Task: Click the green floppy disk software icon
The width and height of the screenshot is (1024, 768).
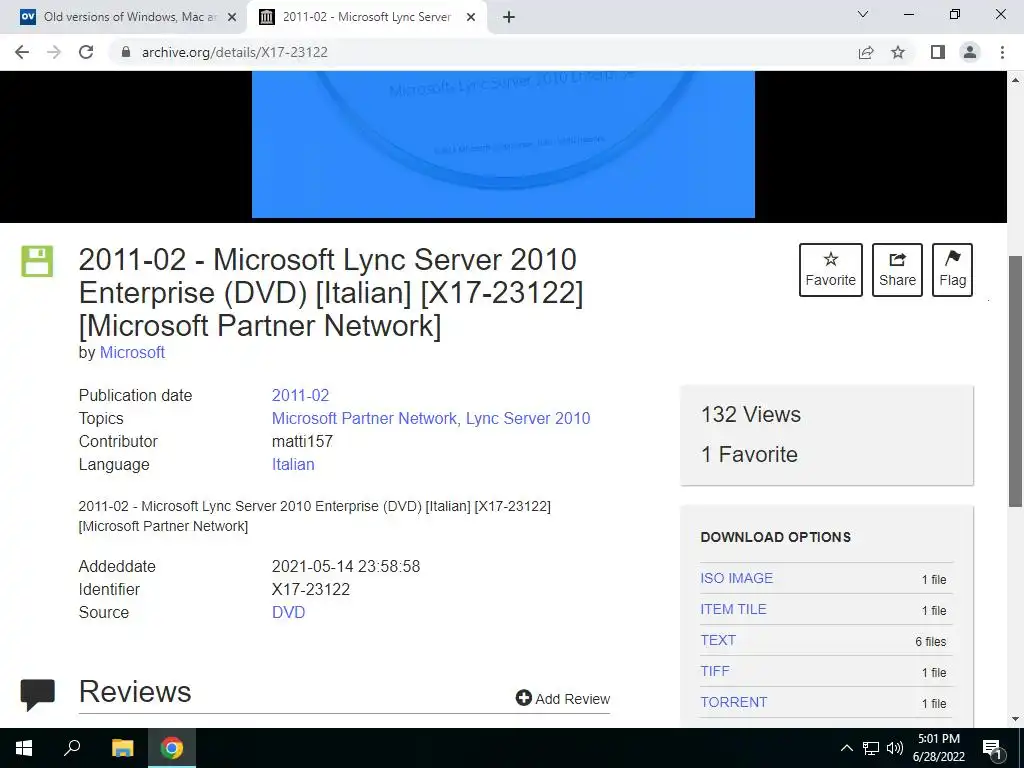Action: (x=37, y=261)
